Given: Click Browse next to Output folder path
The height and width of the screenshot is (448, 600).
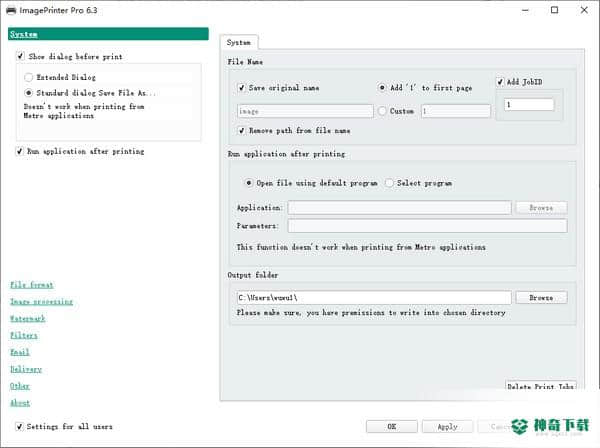Looking at the screenshot, I should tap(541, 298).
